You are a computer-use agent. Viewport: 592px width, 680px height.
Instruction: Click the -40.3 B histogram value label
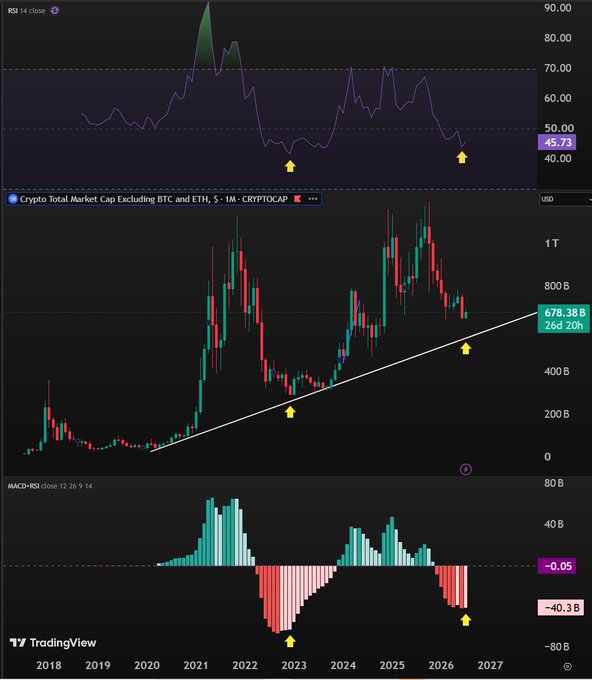click(x=561, y=608)
